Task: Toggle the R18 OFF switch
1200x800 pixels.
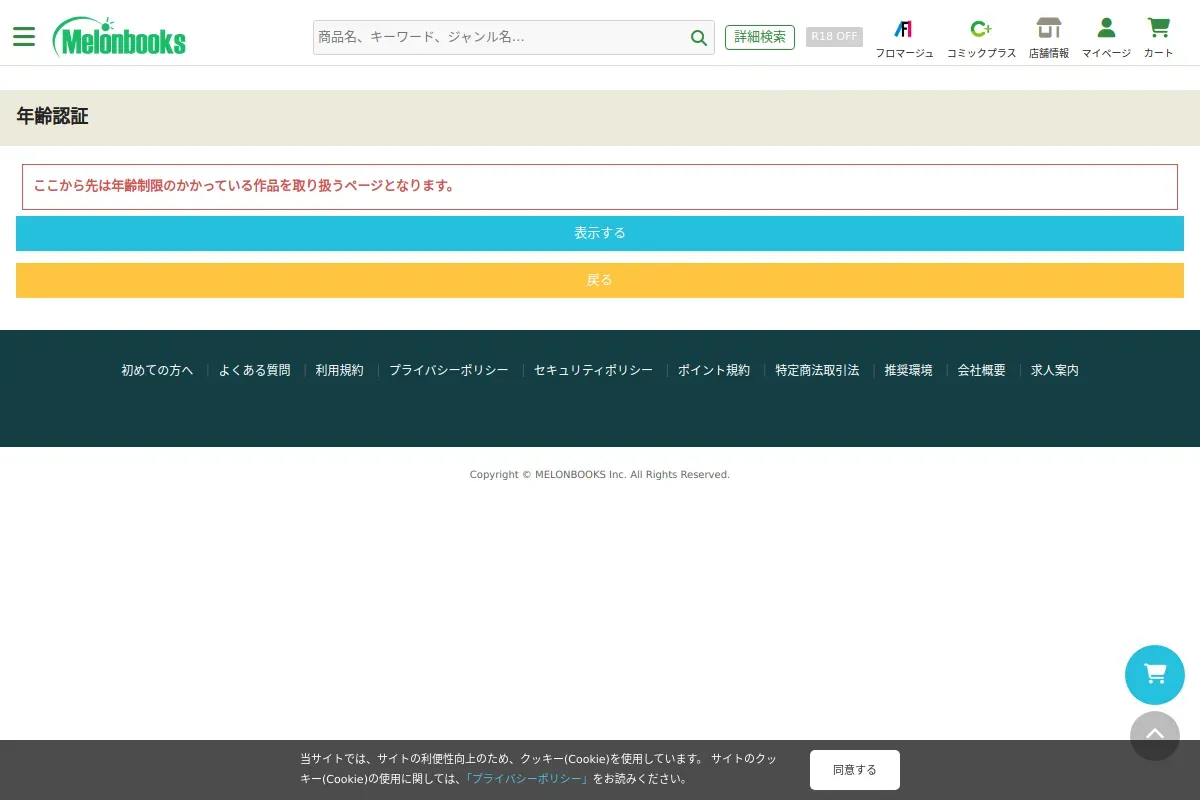Action: click(x=834, y=37)
